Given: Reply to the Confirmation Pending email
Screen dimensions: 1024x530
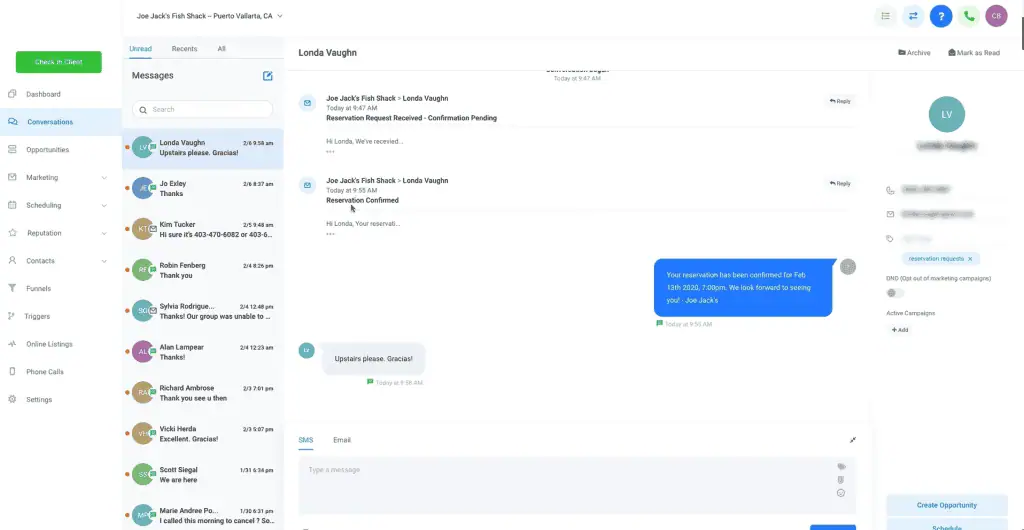Looking at the screenshot, I should [840, 101].
